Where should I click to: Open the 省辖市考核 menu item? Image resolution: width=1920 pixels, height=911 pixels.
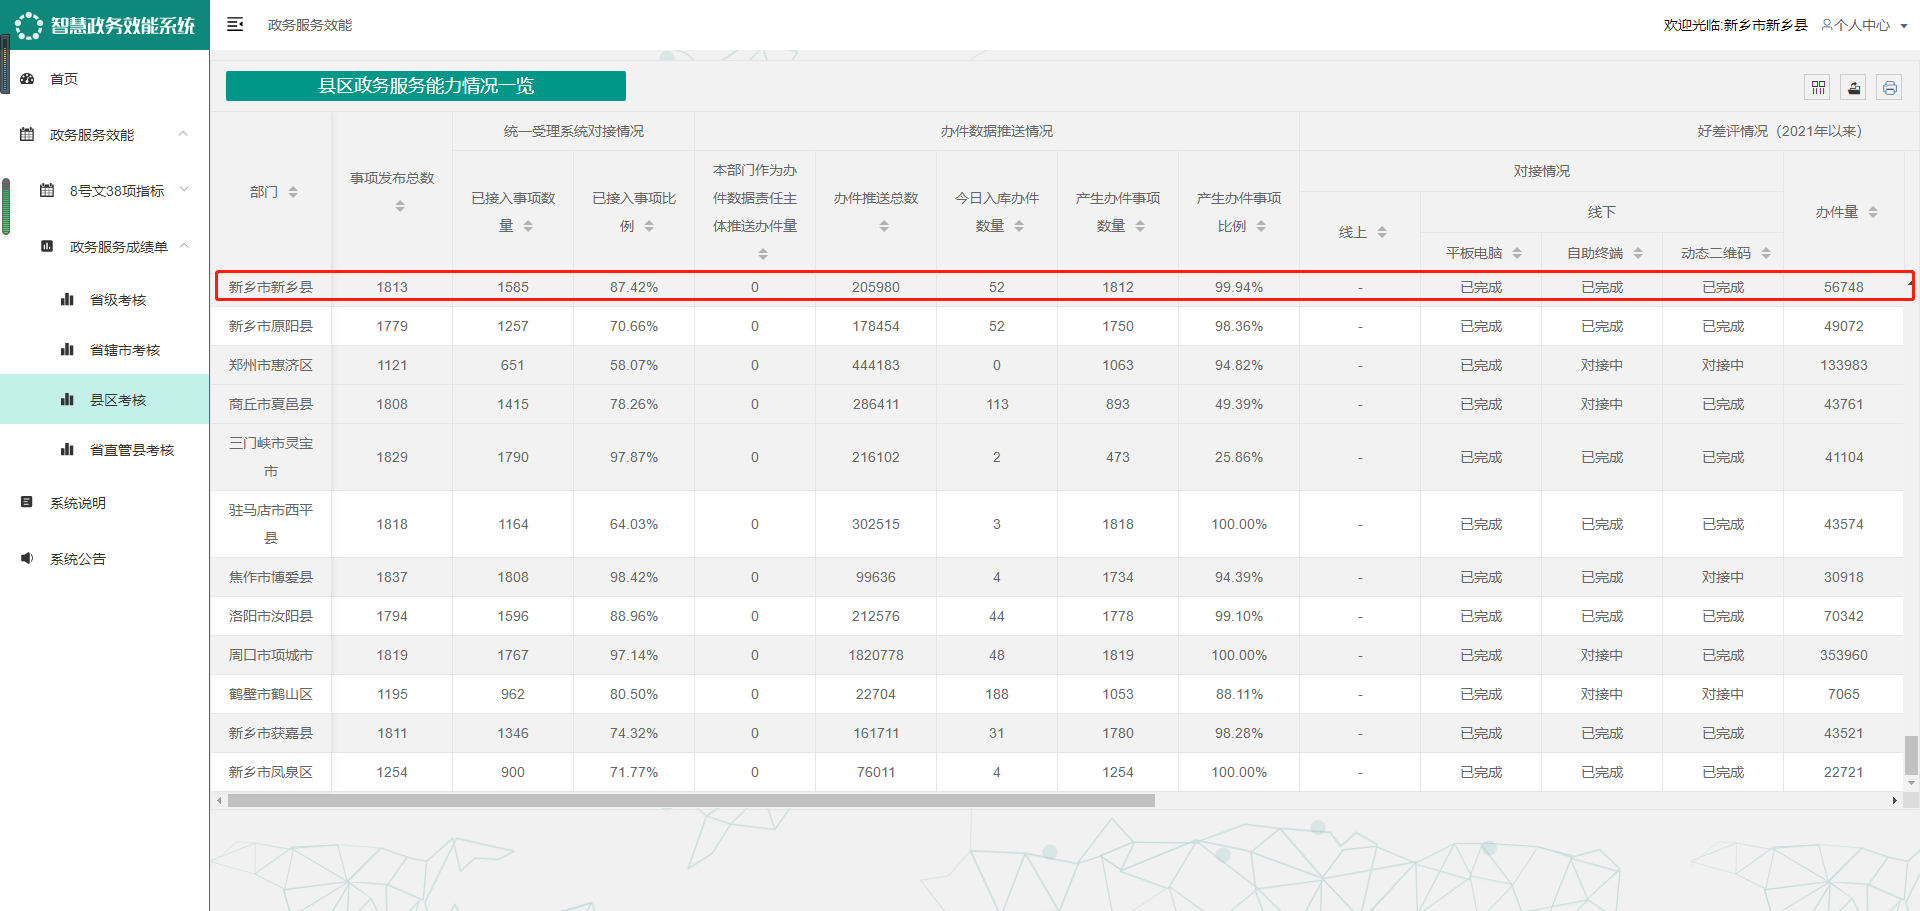click(124, 350)
